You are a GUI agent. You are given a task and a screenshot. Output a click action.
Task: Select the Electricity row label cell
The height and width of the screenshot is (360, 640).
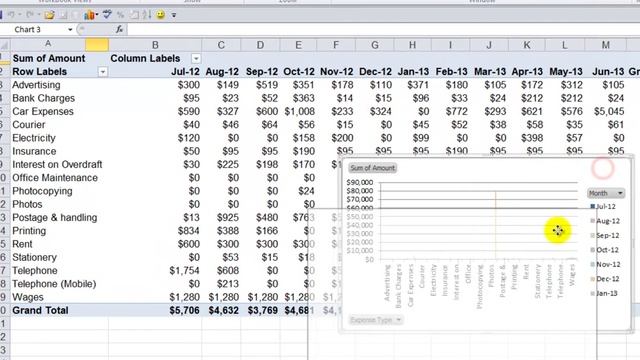tap(59, 138)
